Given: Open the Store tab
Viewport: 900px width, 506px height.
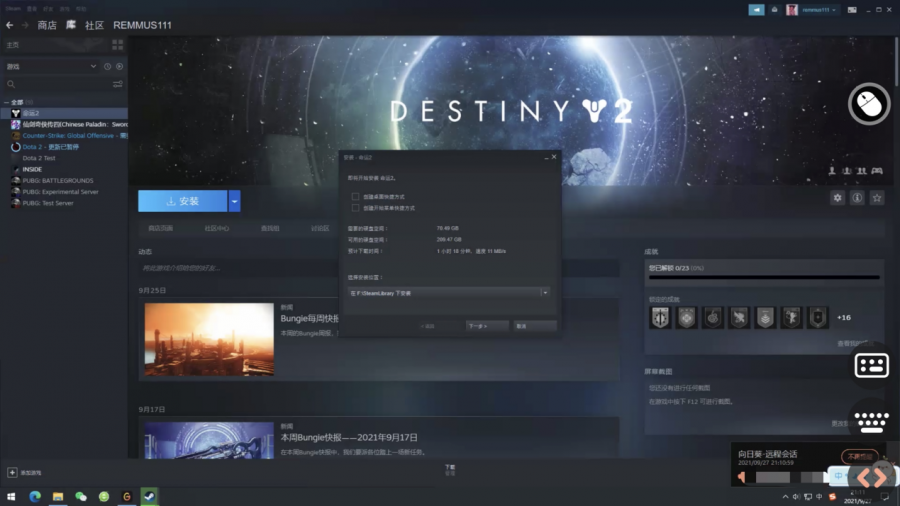Looking at the screenshot, I should pyautogui.click(x=47, y=25).
